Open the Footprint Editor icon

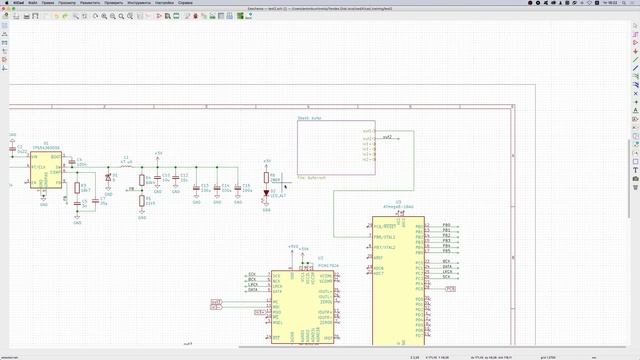[x=176, y=16]
